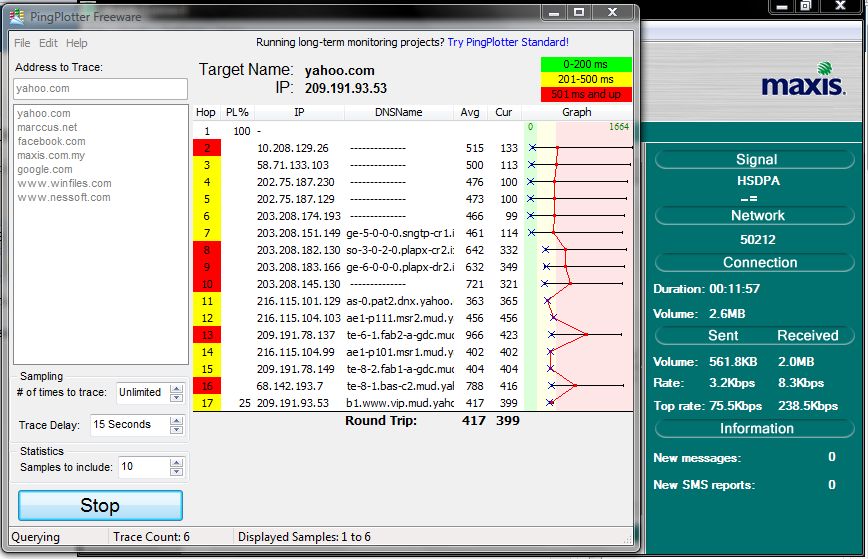Screen dimensions: 868x559
Task: Click the Maxis logo in modem window
Action: (x=803, y=79)
